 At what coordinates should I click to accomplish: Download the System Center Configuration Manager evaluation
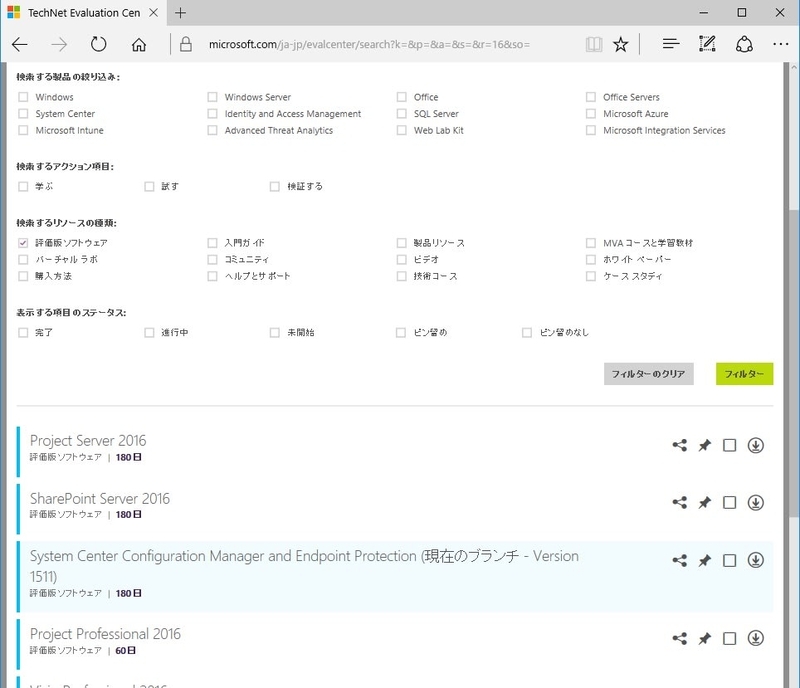click(x=755, y=560)
